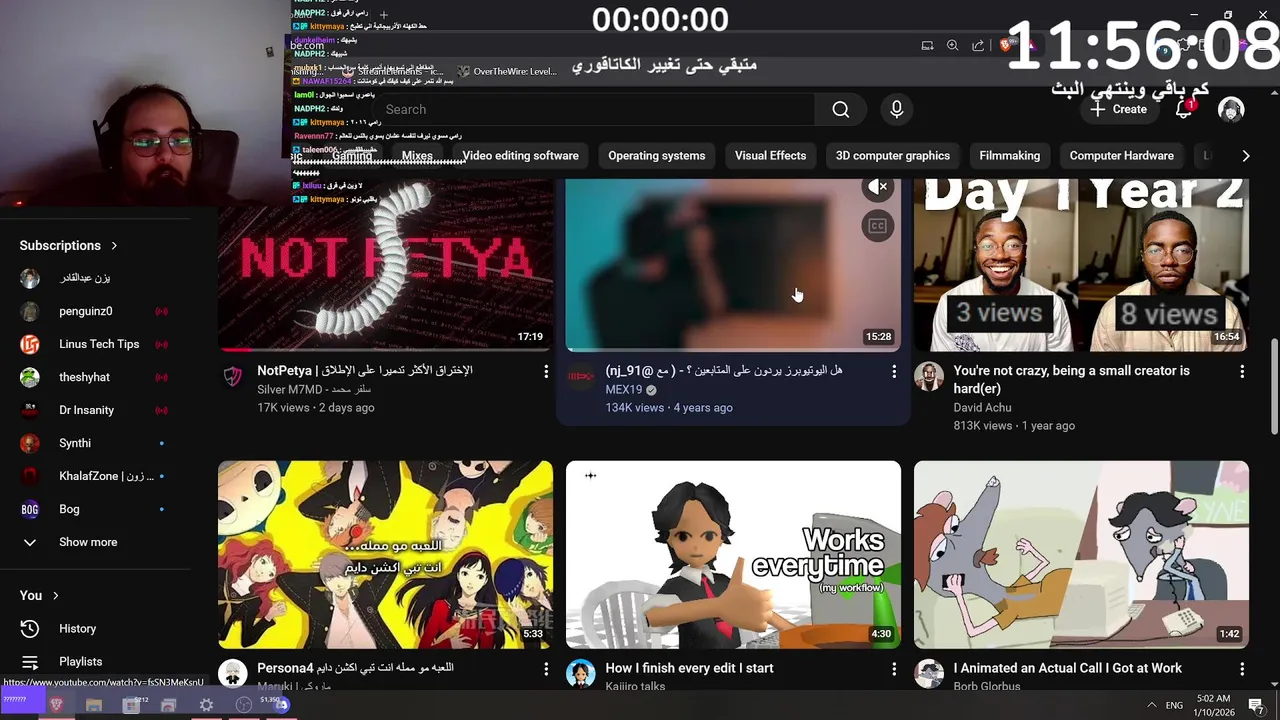This screenshot has width=1280, height=720.
Task: Open the KhalafZone subscription
Action: point(96,476)
